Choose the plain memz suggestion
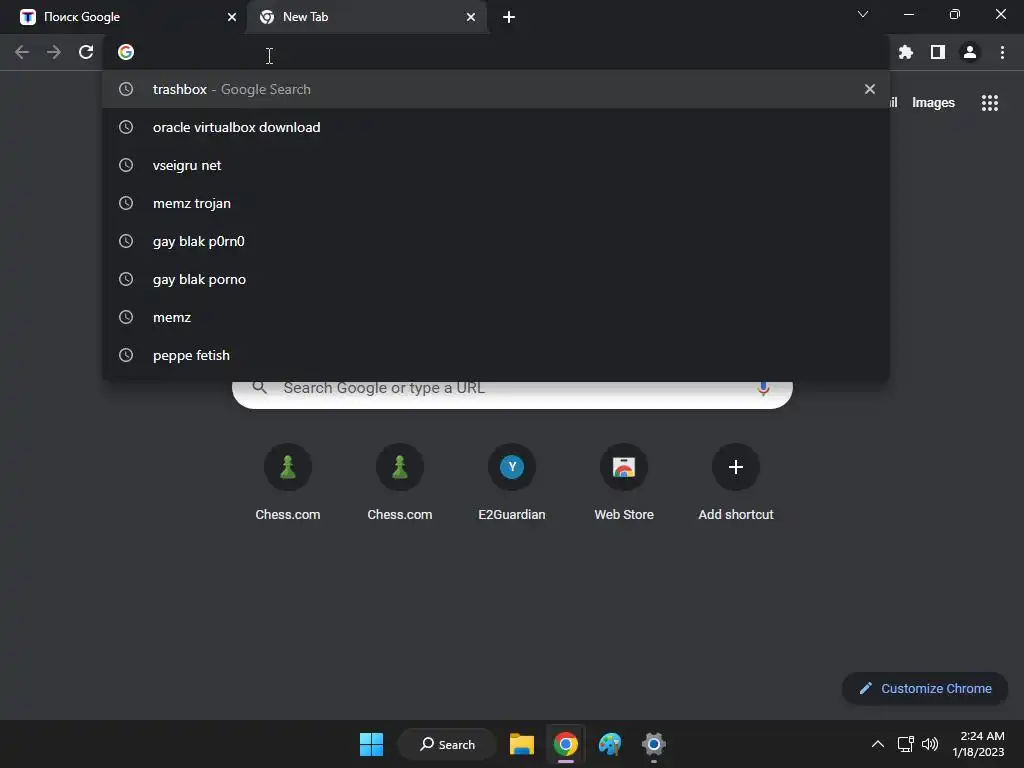1024x768 pixels. 496,317
